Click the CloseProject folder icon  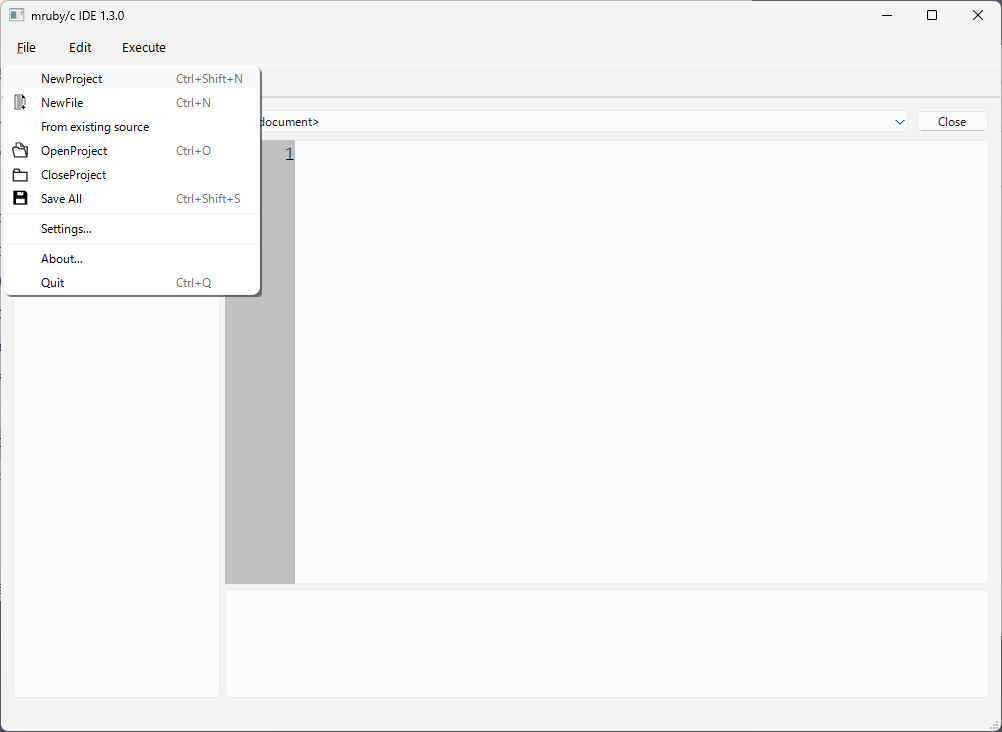click(20, 175)
